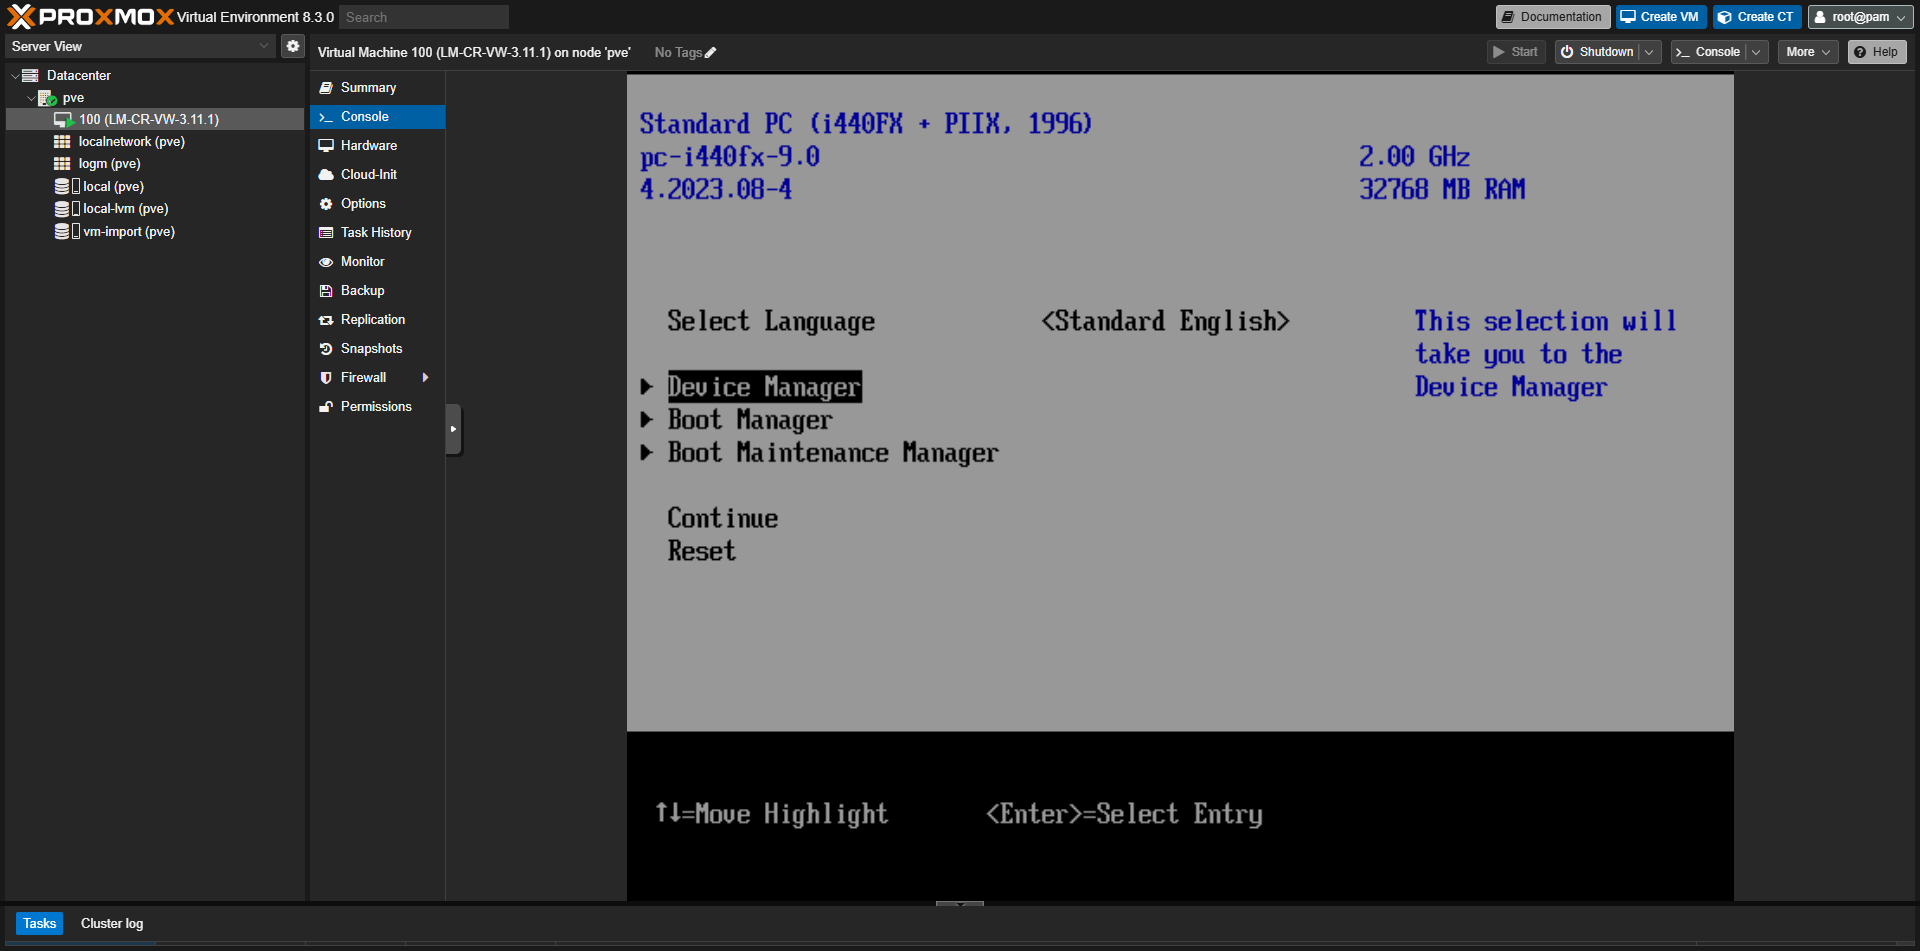The image size is (1920, 951).
Task: Open Snapshots via its icon
Action: click(x=327, y=348)
